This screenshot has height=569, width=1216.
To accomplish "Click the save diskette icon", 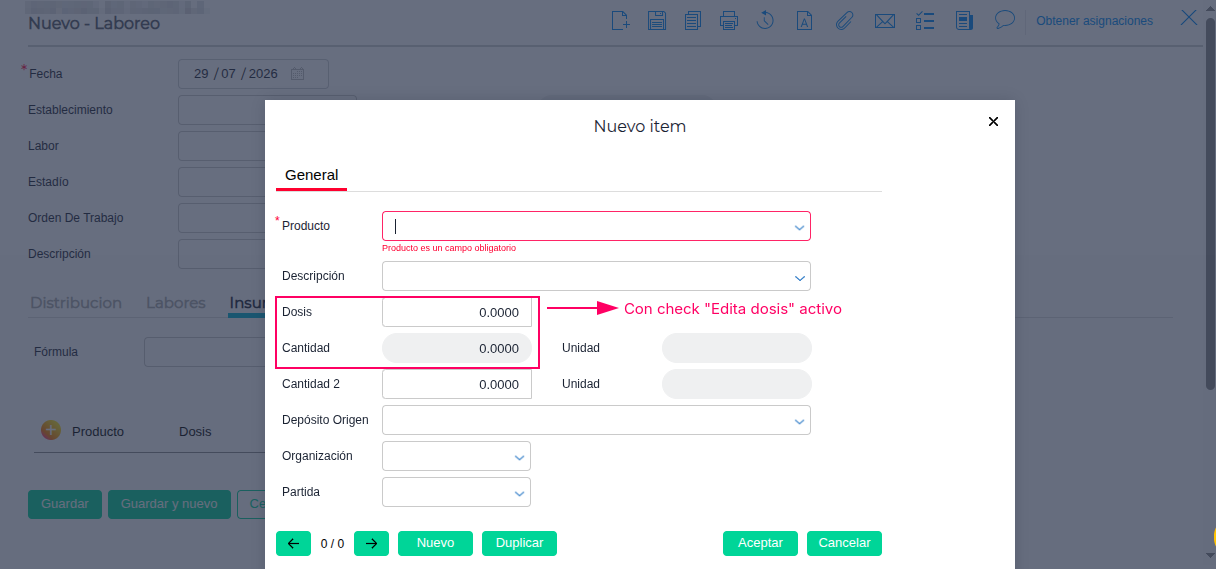I will 657,20.
